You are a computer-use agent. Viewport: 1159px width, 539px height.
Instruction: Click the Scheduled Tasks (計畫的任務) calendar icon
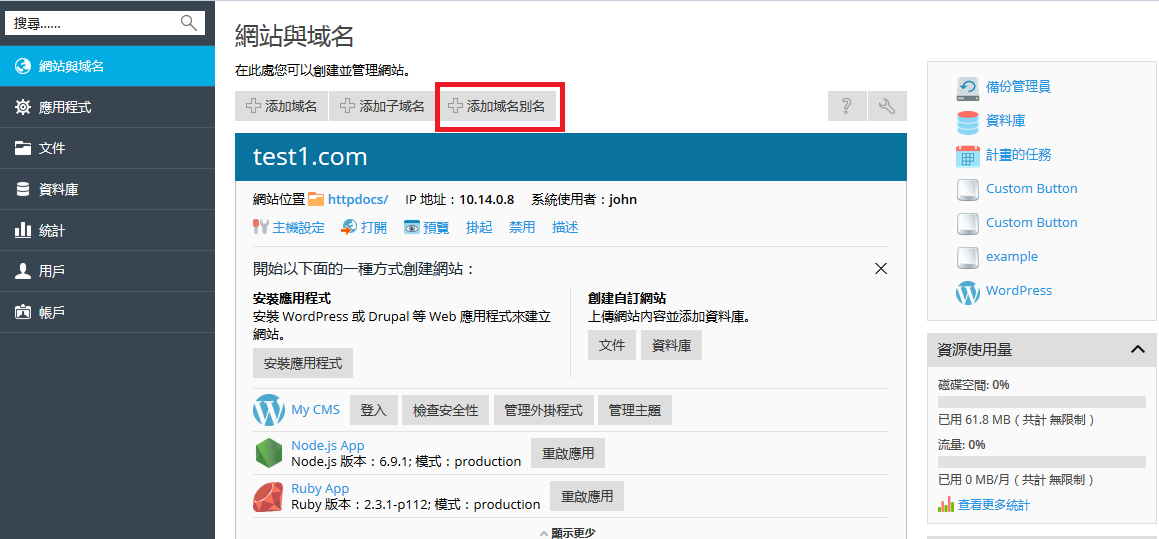coord(967,155)
